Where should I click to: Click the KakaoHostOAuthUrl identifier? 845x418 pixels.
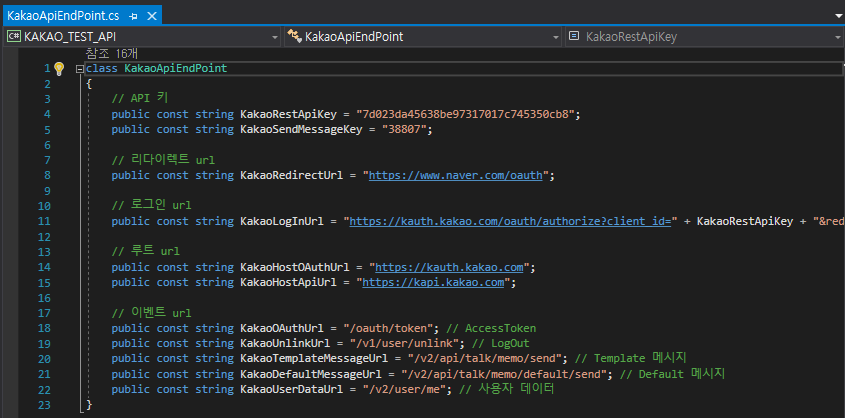point(294,267)
